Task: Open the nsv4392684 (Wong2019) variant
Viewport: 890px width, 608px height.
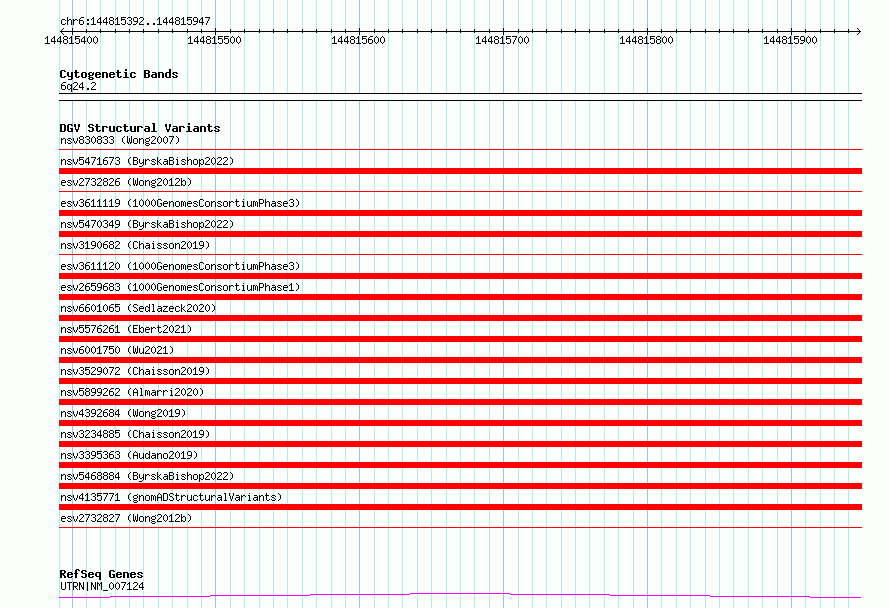Action: click(460, 423)
